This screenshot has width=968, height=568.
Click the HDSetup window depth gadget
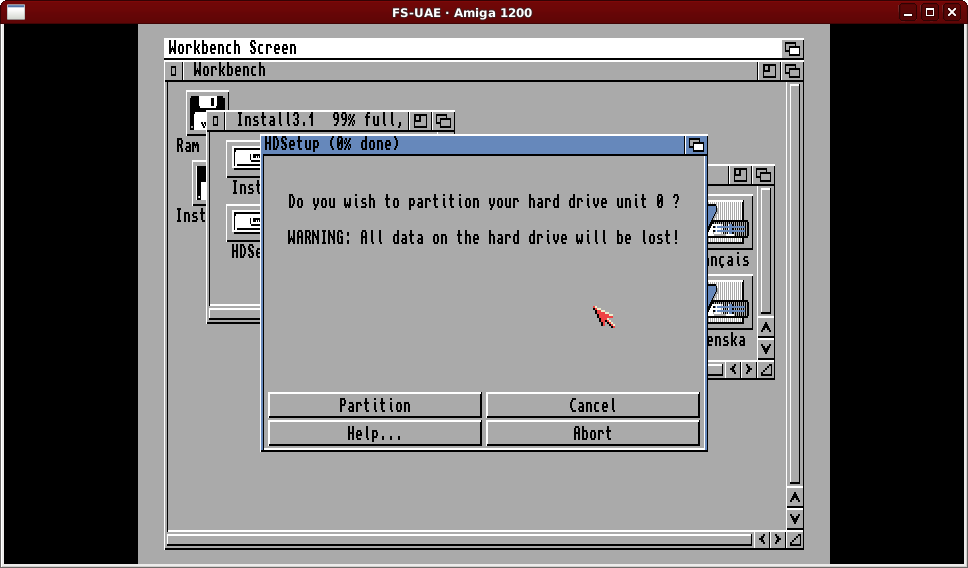click(x=696, y=145)
